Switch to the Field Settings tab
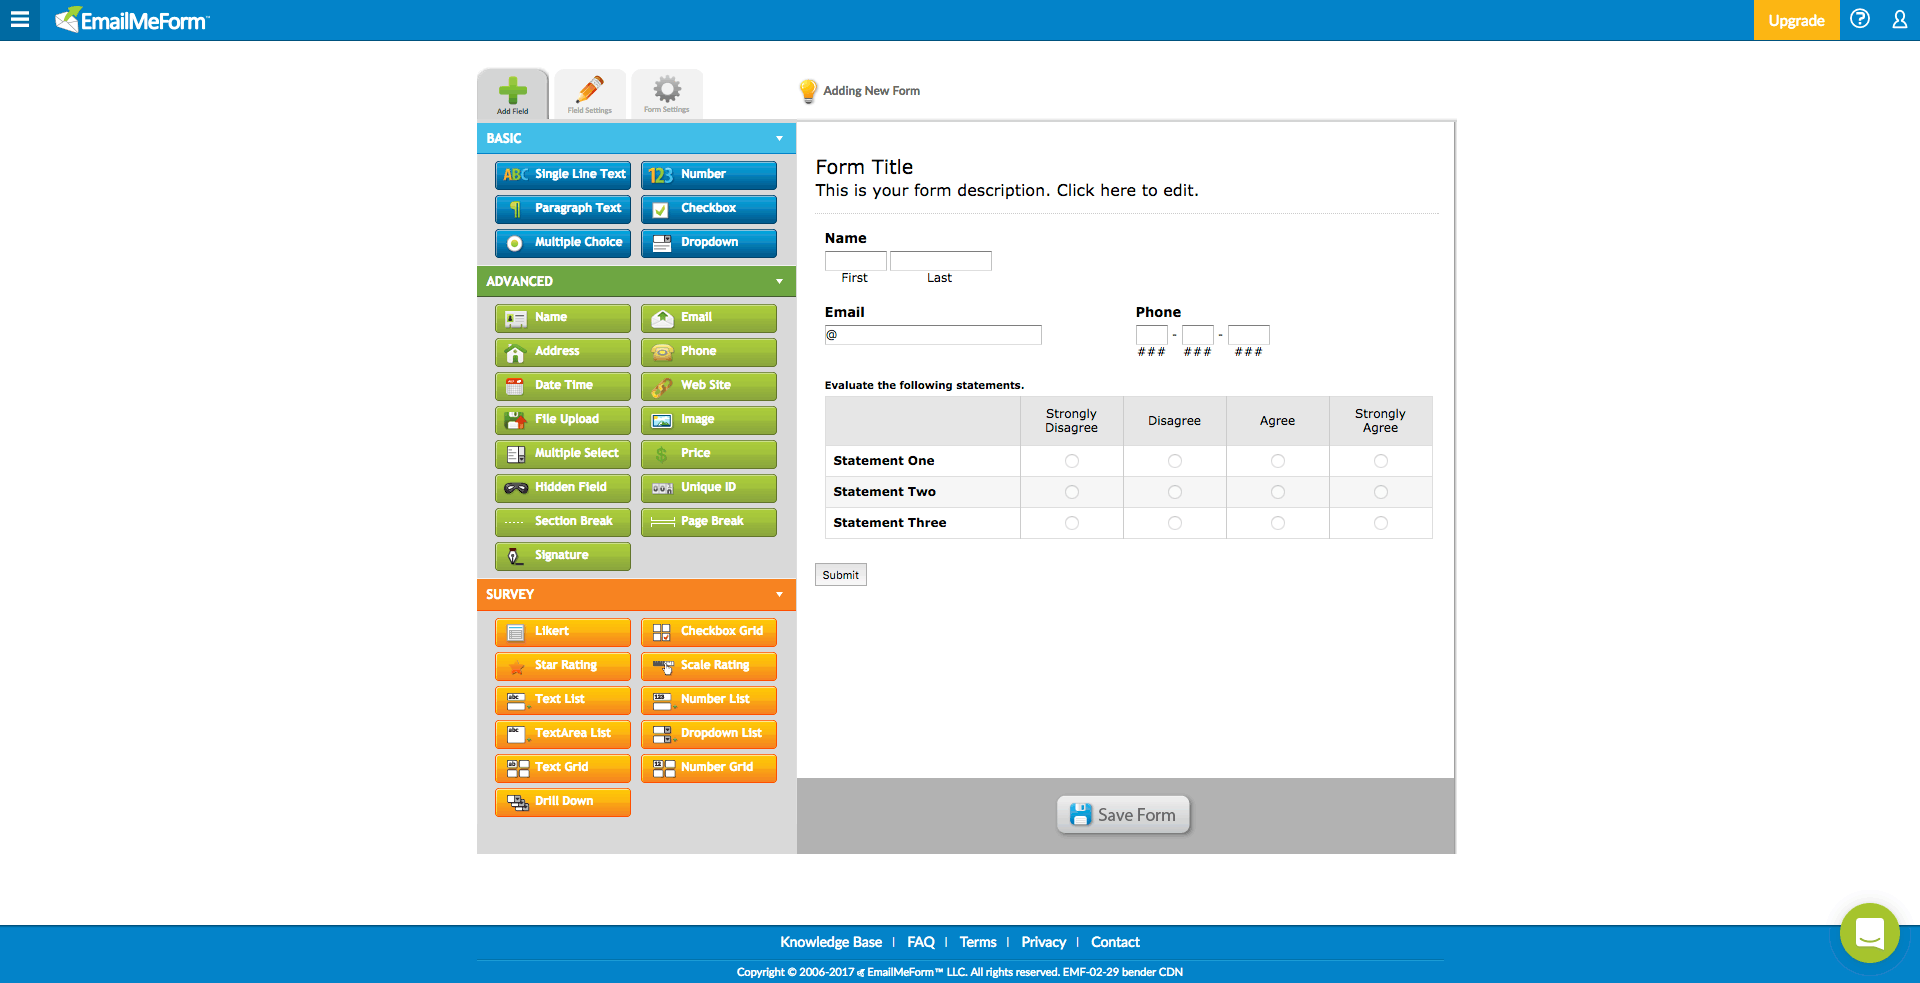Image resolution: width=1920 pixels, height=983 pixels. [x=589, y=93]
